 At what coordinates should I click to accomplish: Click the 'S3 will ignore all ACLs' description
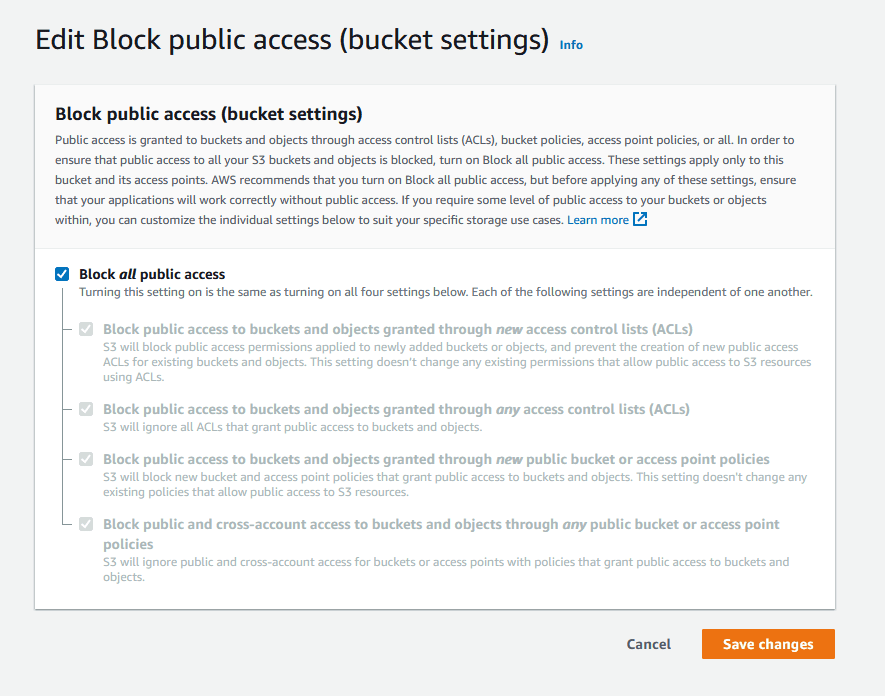[x=292, y=427]
